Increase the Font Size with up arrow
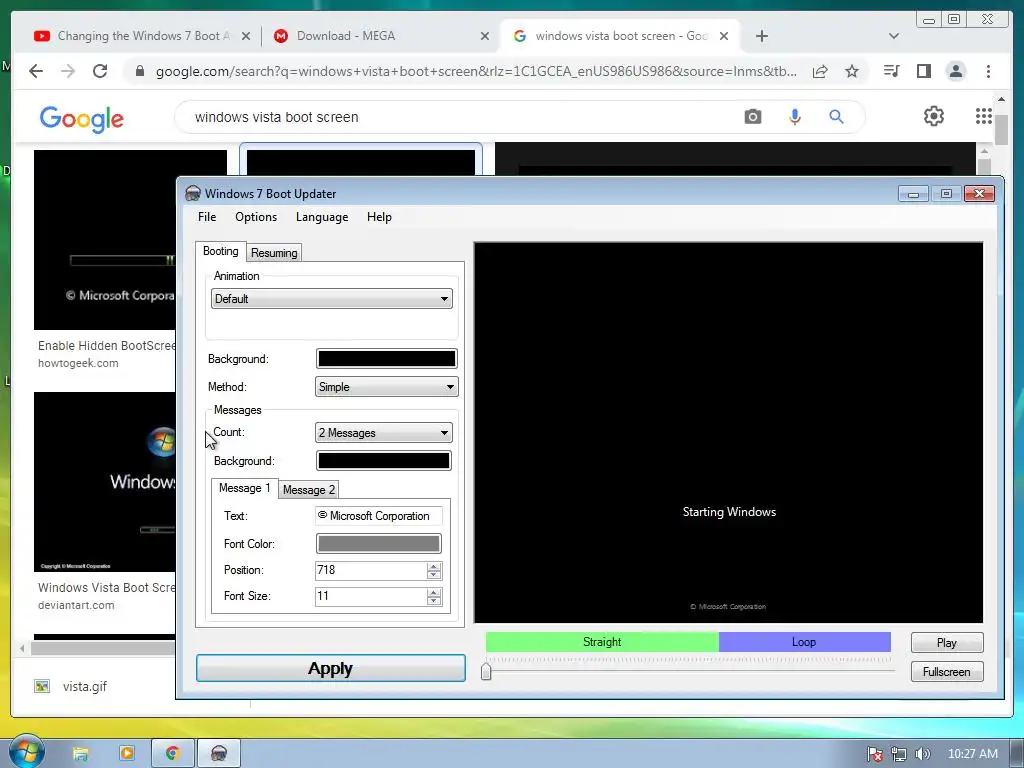 434,592
